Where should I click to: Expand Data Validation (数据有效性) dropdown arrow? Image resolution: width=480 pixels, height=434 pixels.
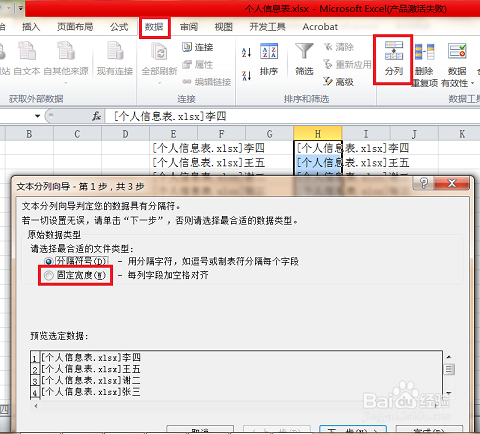472,83
